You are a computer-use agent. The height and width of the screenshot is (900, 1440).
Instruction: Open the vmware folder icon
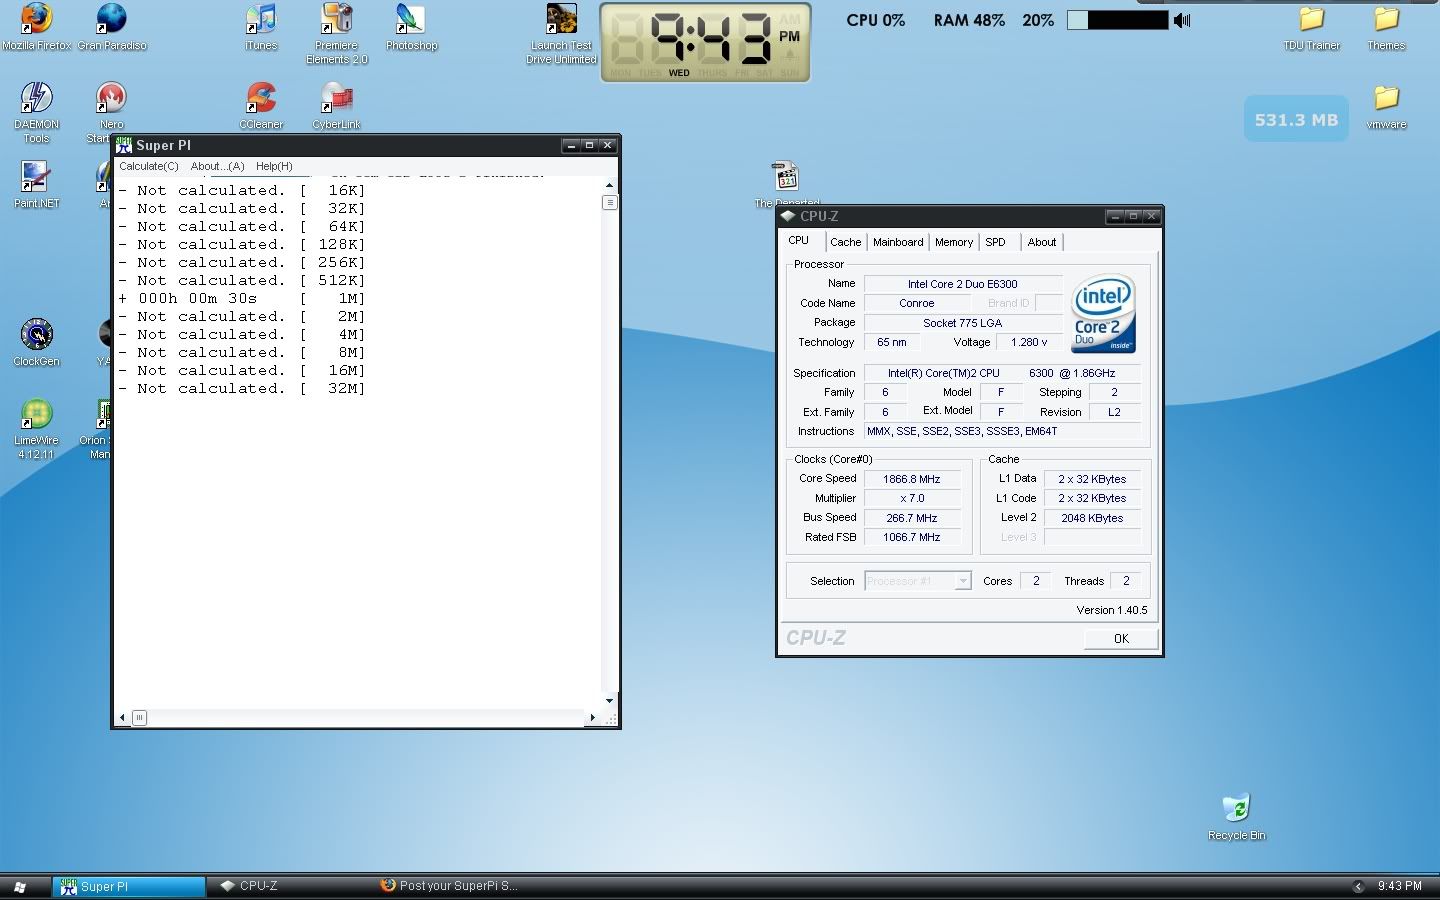(x=1386, y=106)
